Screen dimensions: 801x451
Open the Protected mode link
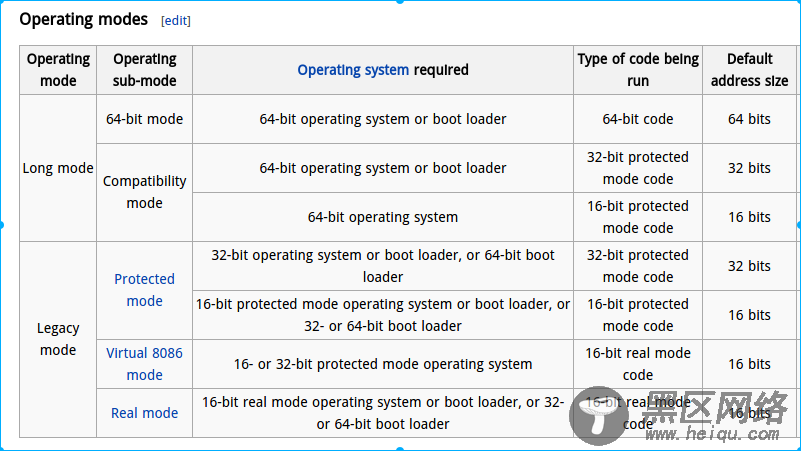(x=144, y=290)
